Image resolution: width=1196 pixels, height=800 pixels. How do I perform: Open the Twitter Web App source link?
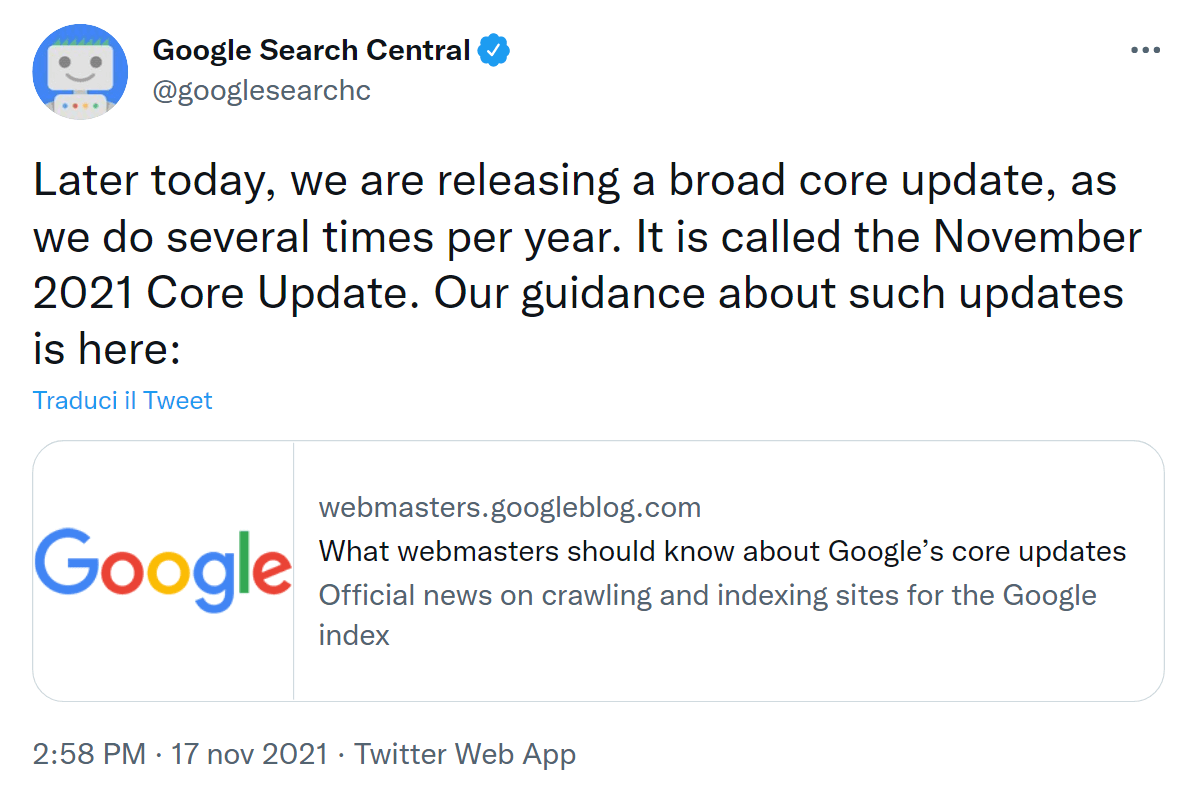pyautogui.click(x=465, y=754)
